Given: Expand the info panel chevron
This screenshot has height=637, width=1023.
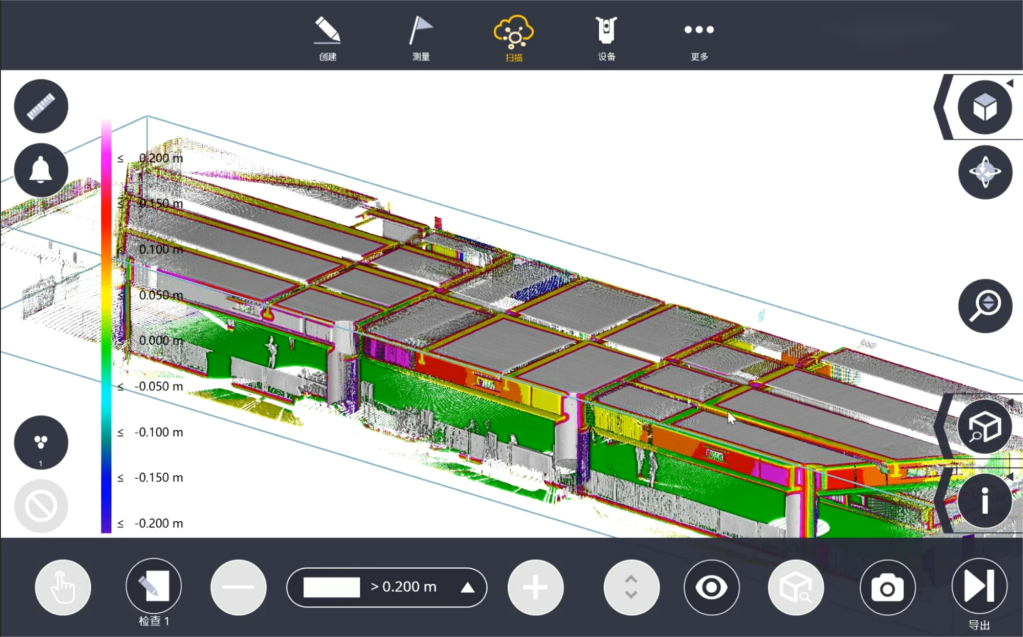Looking at the screenshot, I should pos(943,501).
